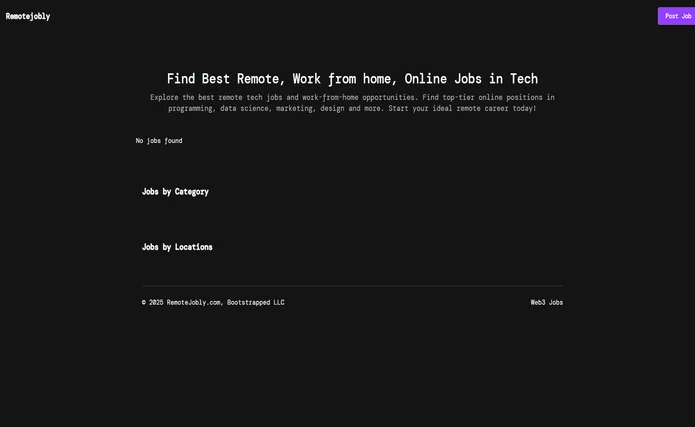Click 'Start your ideal remote career today!' text
695x427 pixels.
[462, 108]
